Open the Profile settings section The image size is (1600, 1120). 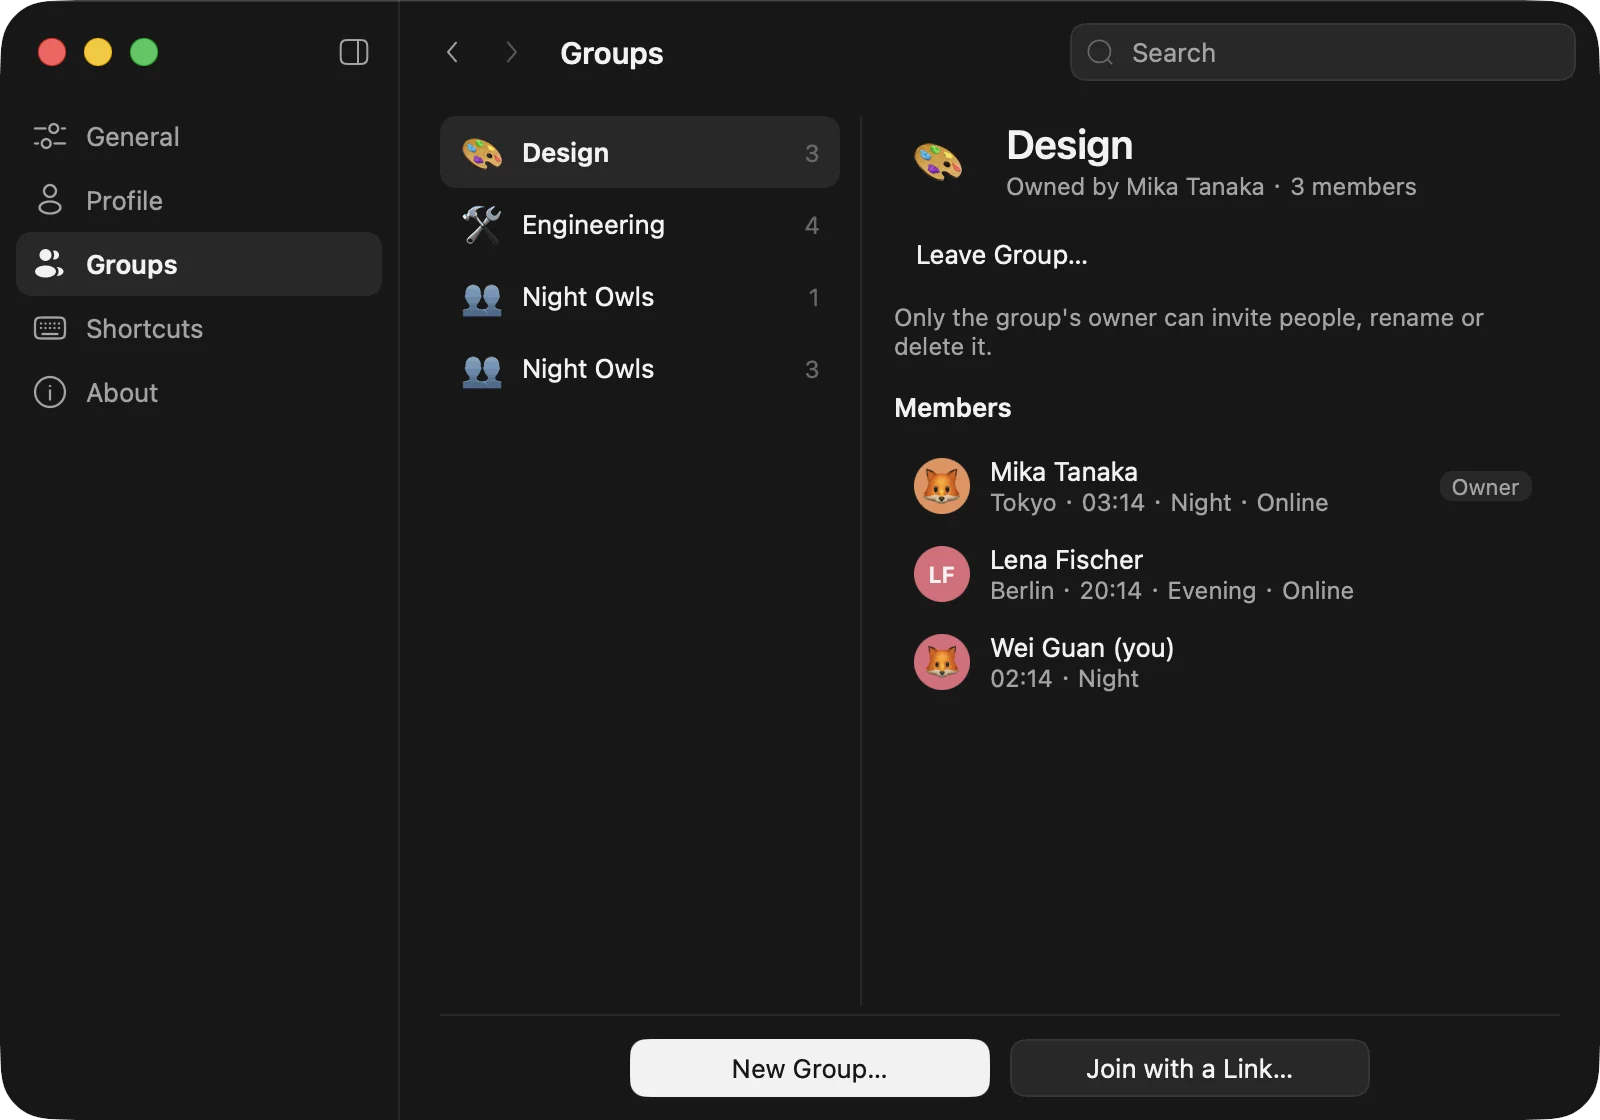[x=199, y=200]
